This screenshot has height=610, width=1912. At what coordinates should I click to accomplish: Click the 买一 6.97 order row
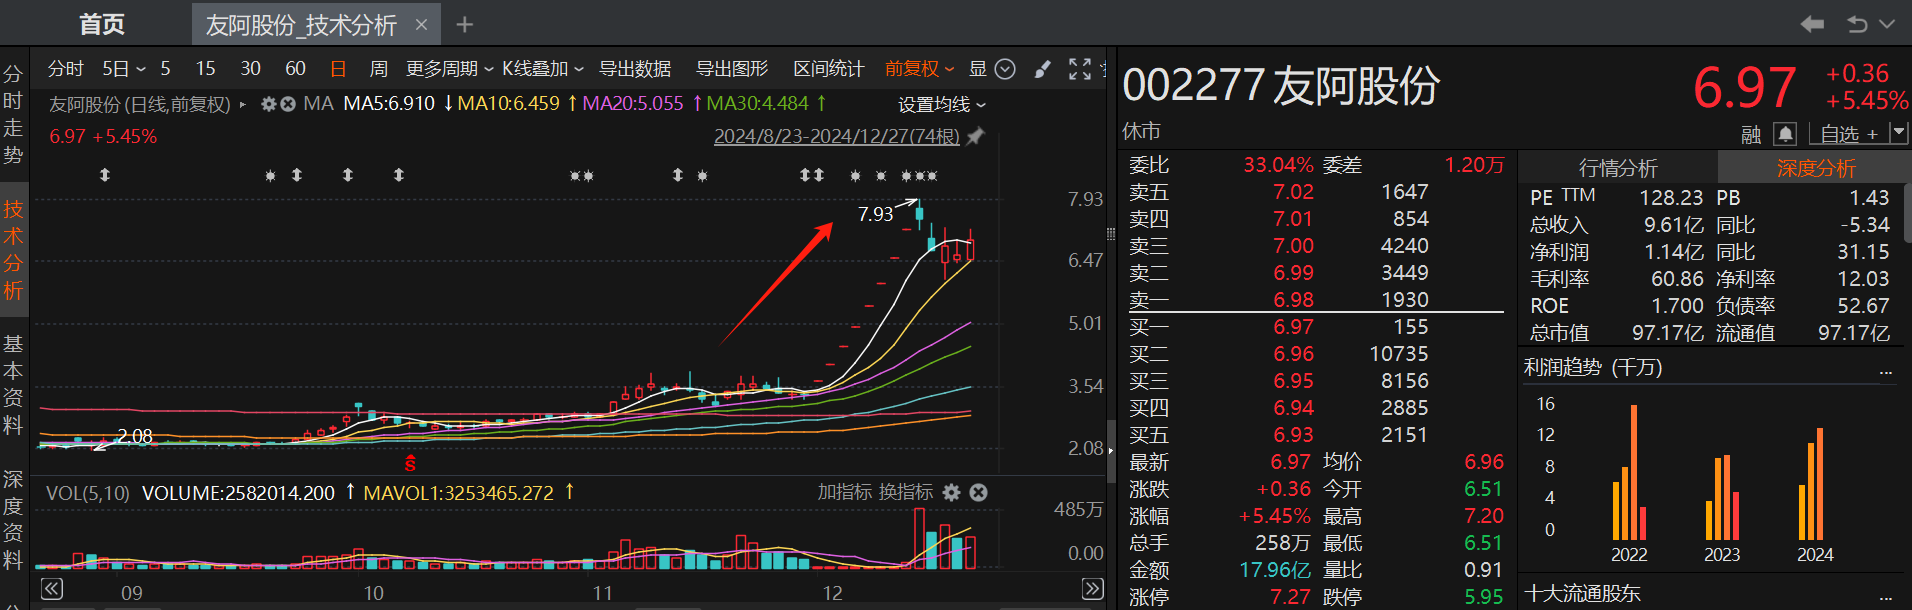[1316, 326]
